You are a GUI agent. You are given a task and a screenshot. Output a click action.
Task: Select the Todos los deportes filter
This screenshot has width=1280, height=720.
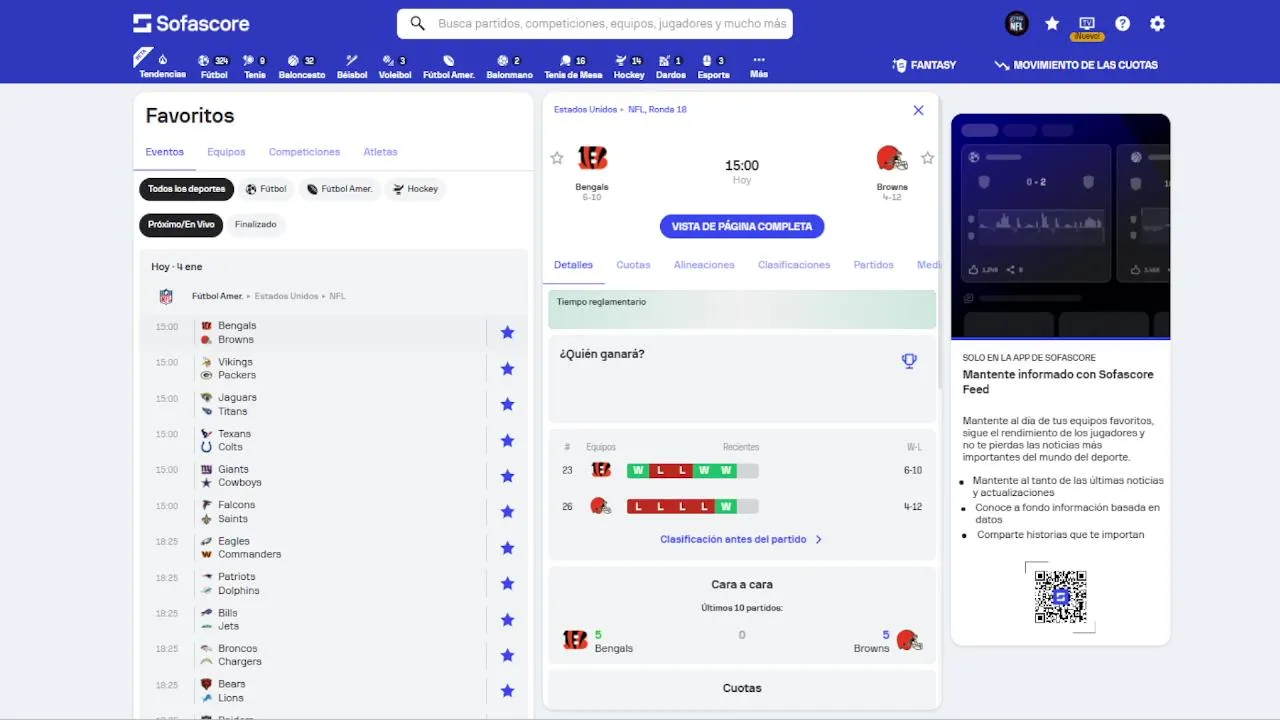186,189
